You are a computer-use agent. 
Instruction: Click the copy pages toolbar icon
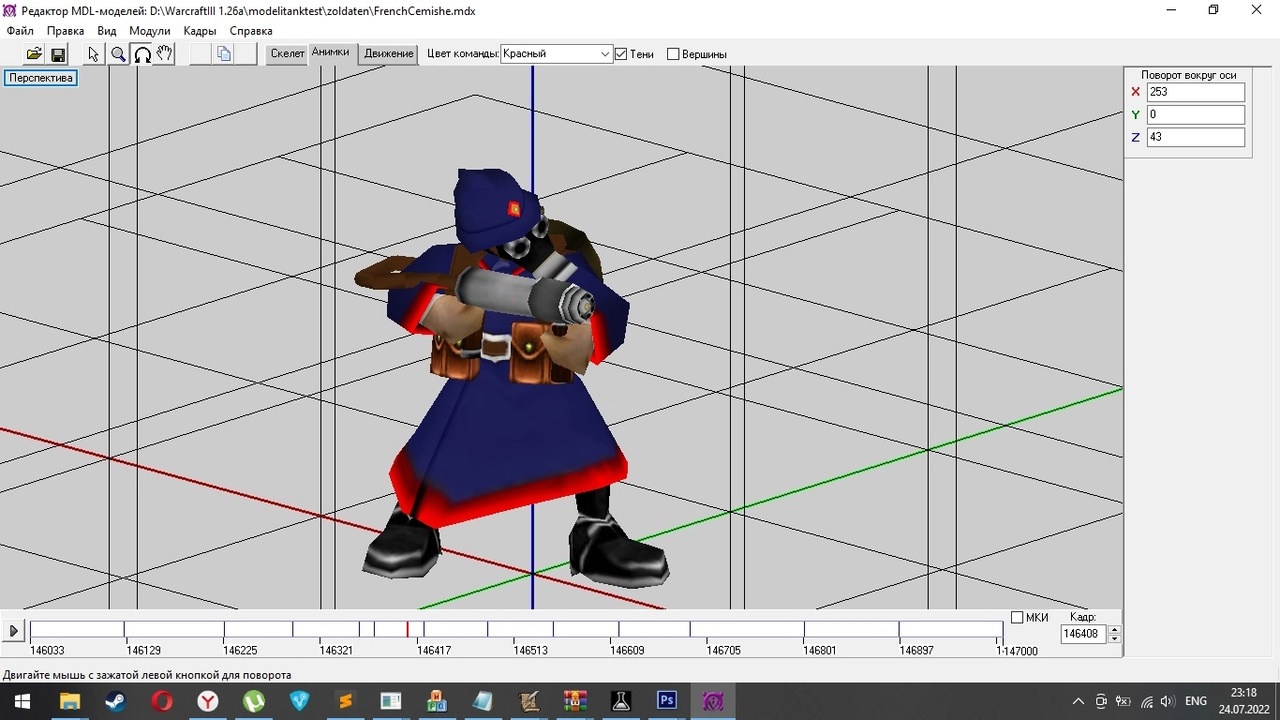pyautogui.click(x=224, y=54)
